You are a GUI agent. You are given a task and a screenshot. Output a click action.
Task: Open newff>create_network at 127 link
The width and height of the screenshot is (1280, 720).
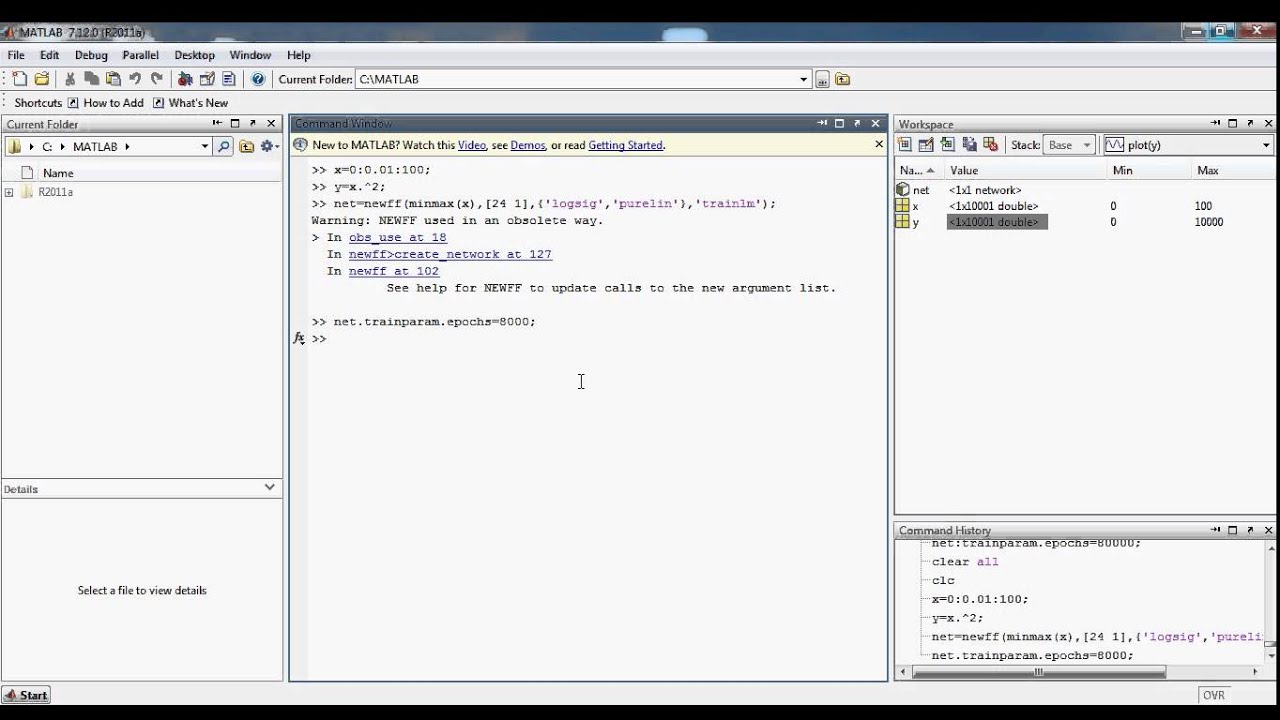[450, 254]
